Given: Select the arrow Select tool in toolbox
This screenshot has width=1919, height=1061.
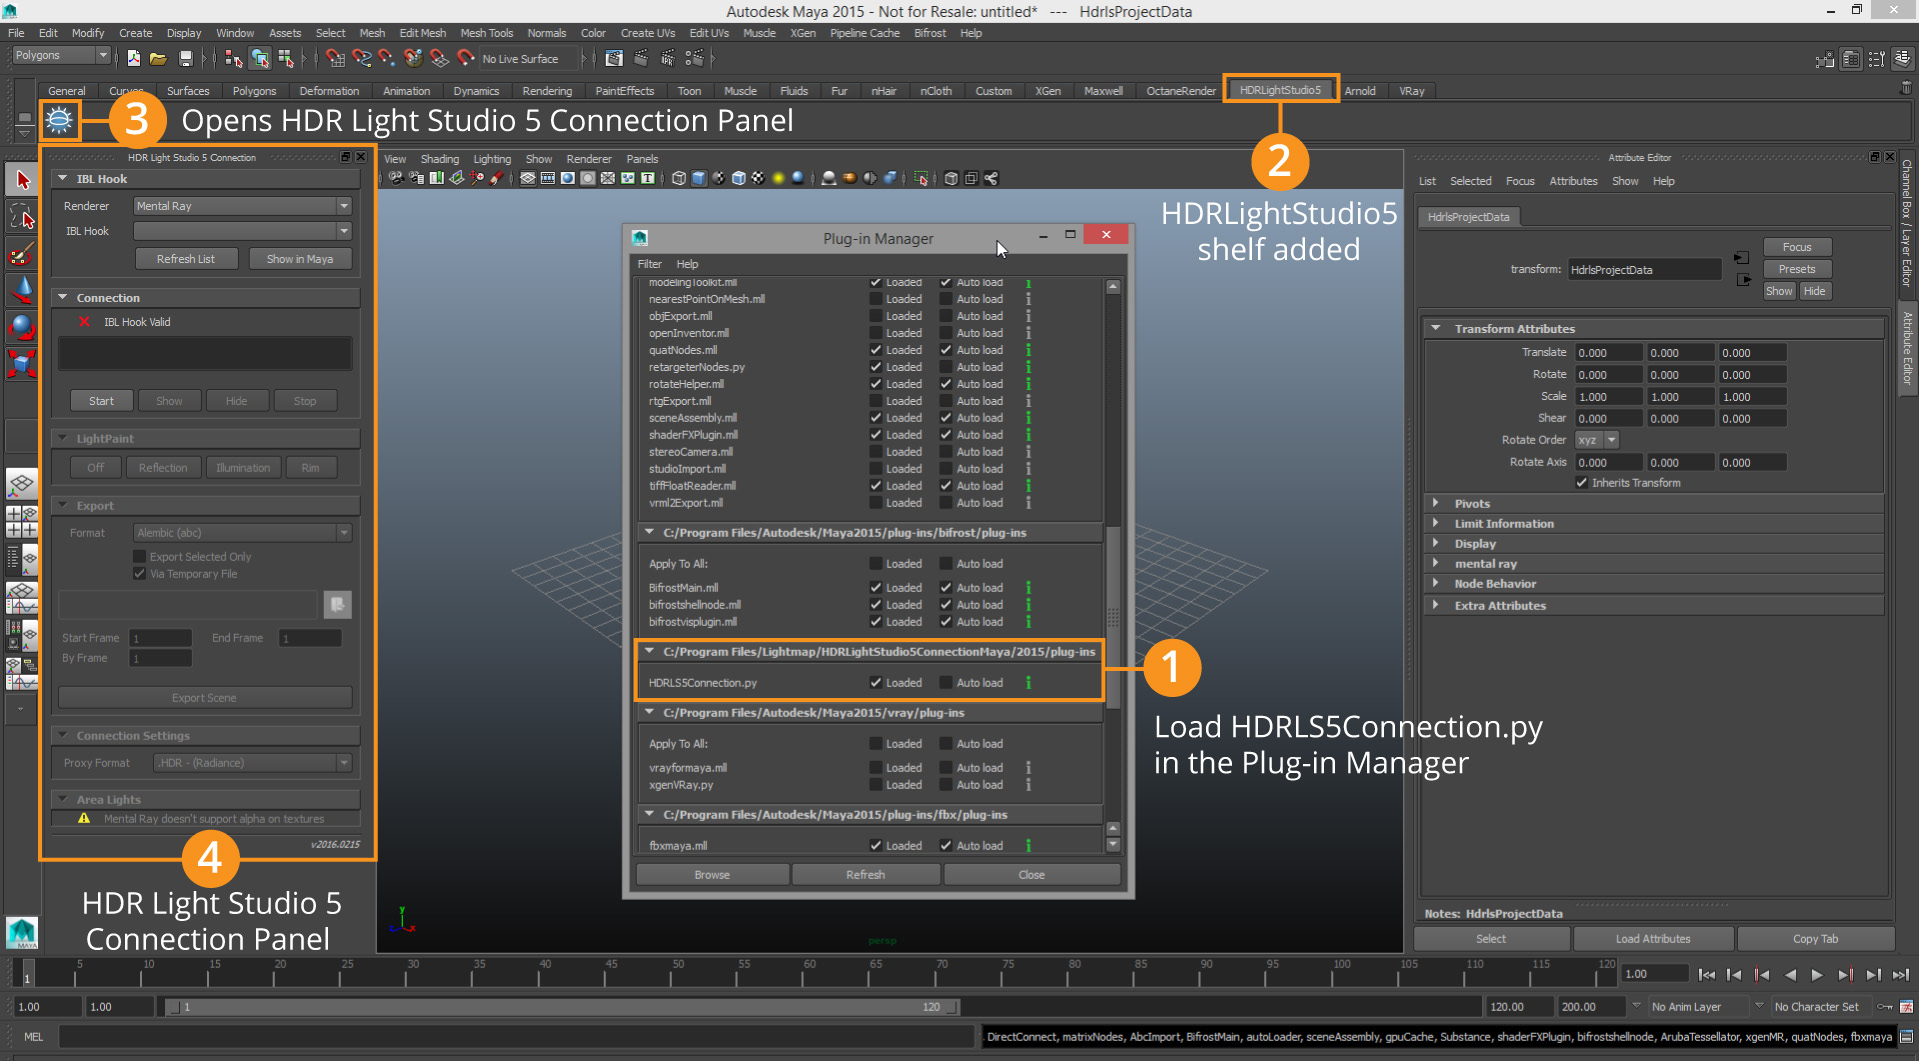Looking at the screenshot, I should [x=22, y=180].
